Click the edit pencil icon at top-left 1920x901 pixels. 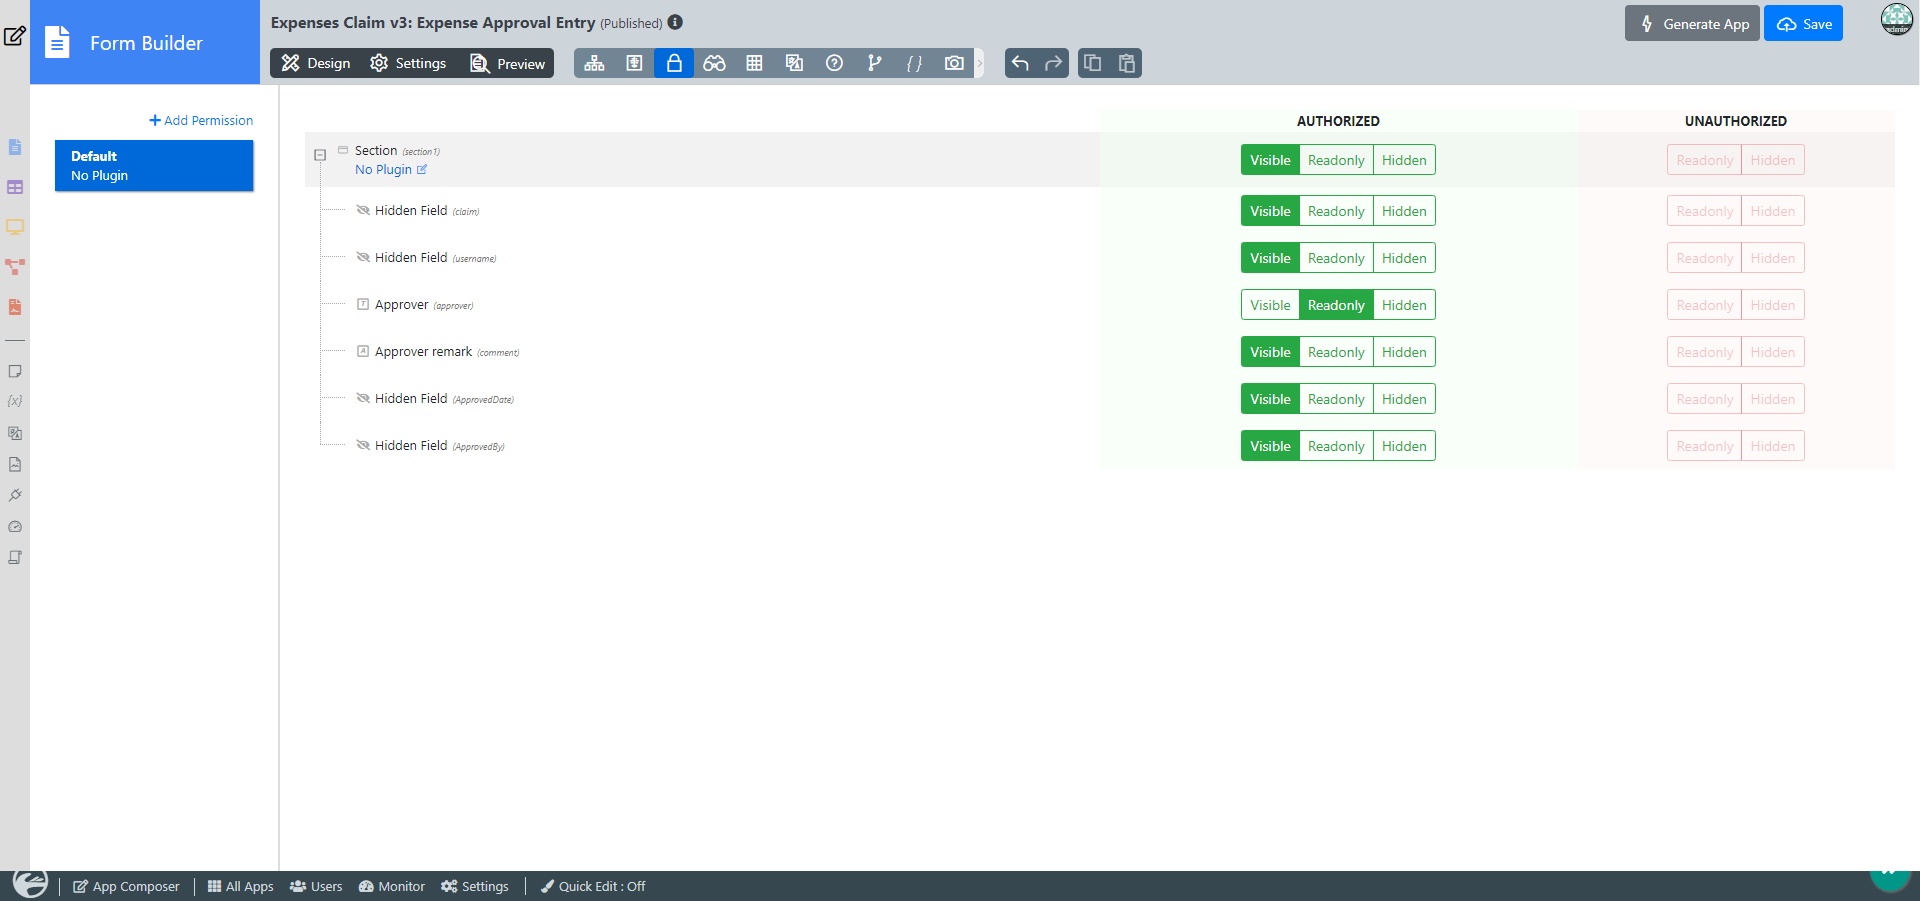(14, 37)
